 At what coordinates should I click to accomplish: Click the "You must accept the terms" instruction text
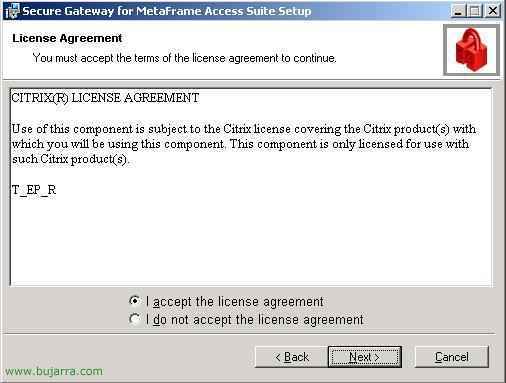[x=184, y=58]
